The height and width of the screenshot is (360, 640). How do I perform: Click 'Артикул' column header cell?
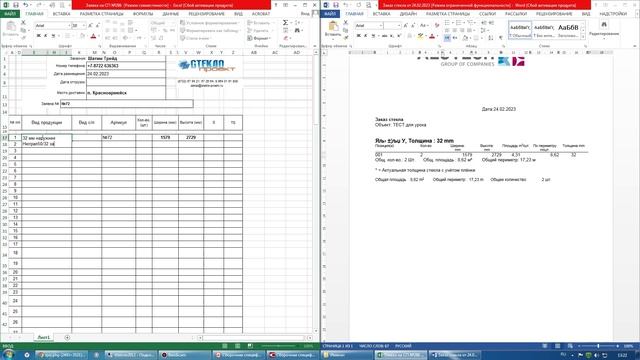click(118, 122)
